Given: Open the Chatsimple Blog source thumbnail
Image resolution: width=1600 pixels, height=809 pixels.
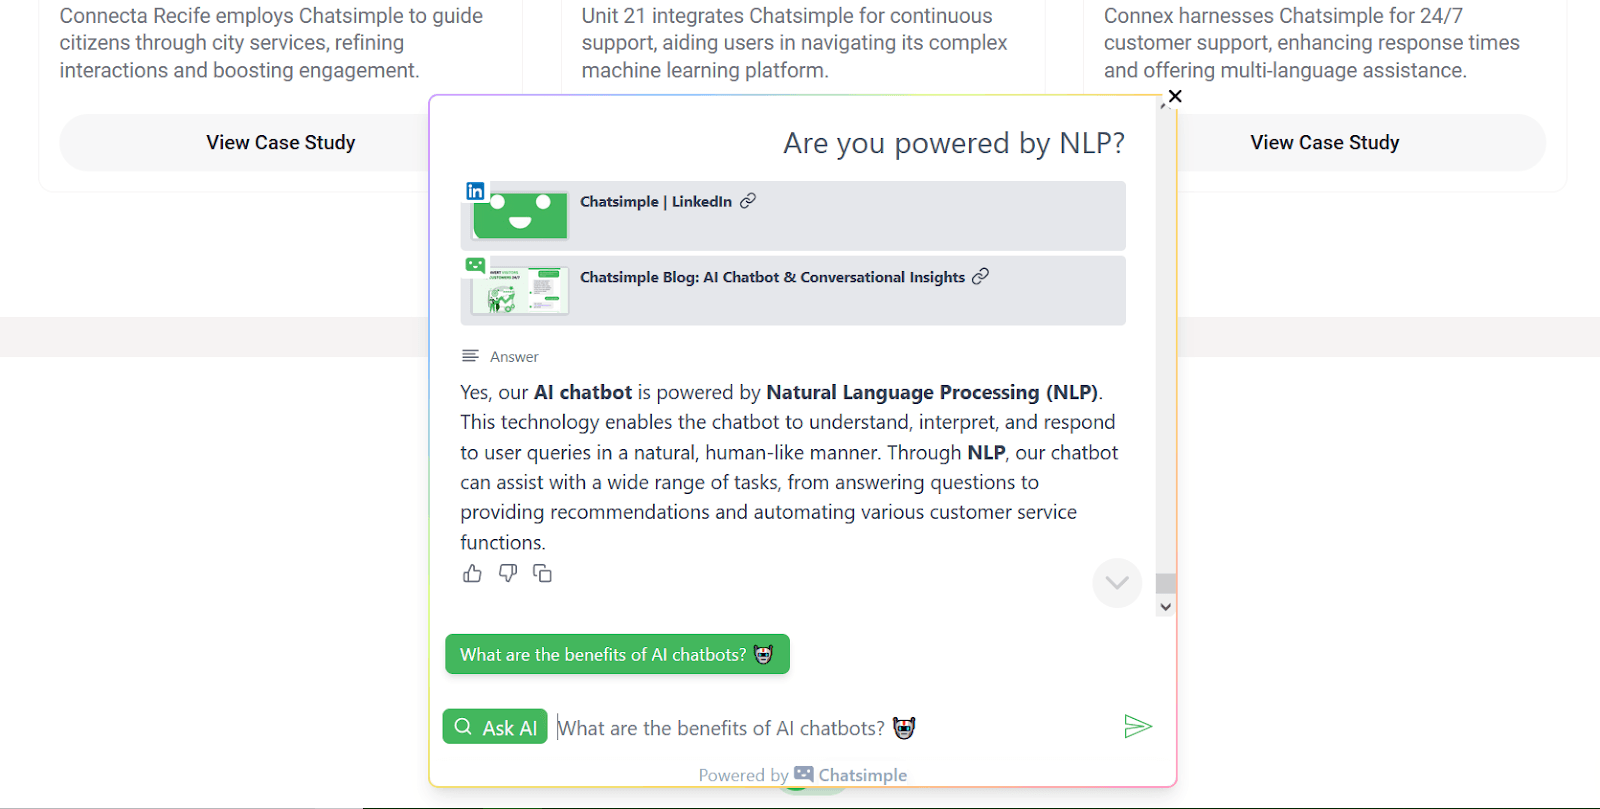Looking at the screenshot, I should point(520,291).
